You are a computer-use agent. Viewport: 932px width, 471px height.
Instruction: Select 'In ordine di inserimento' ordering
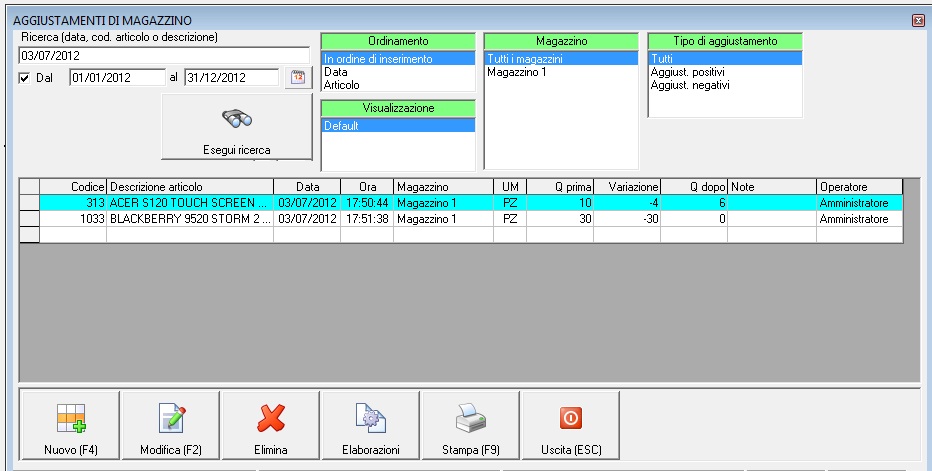coord(398,59)
